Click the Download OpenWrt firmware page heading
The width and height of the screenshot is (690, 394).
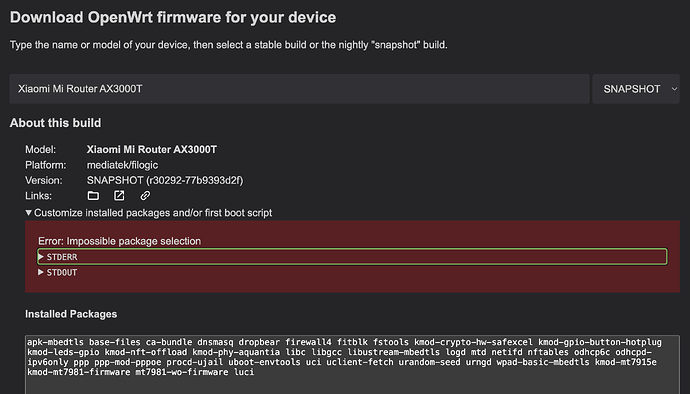173,18
